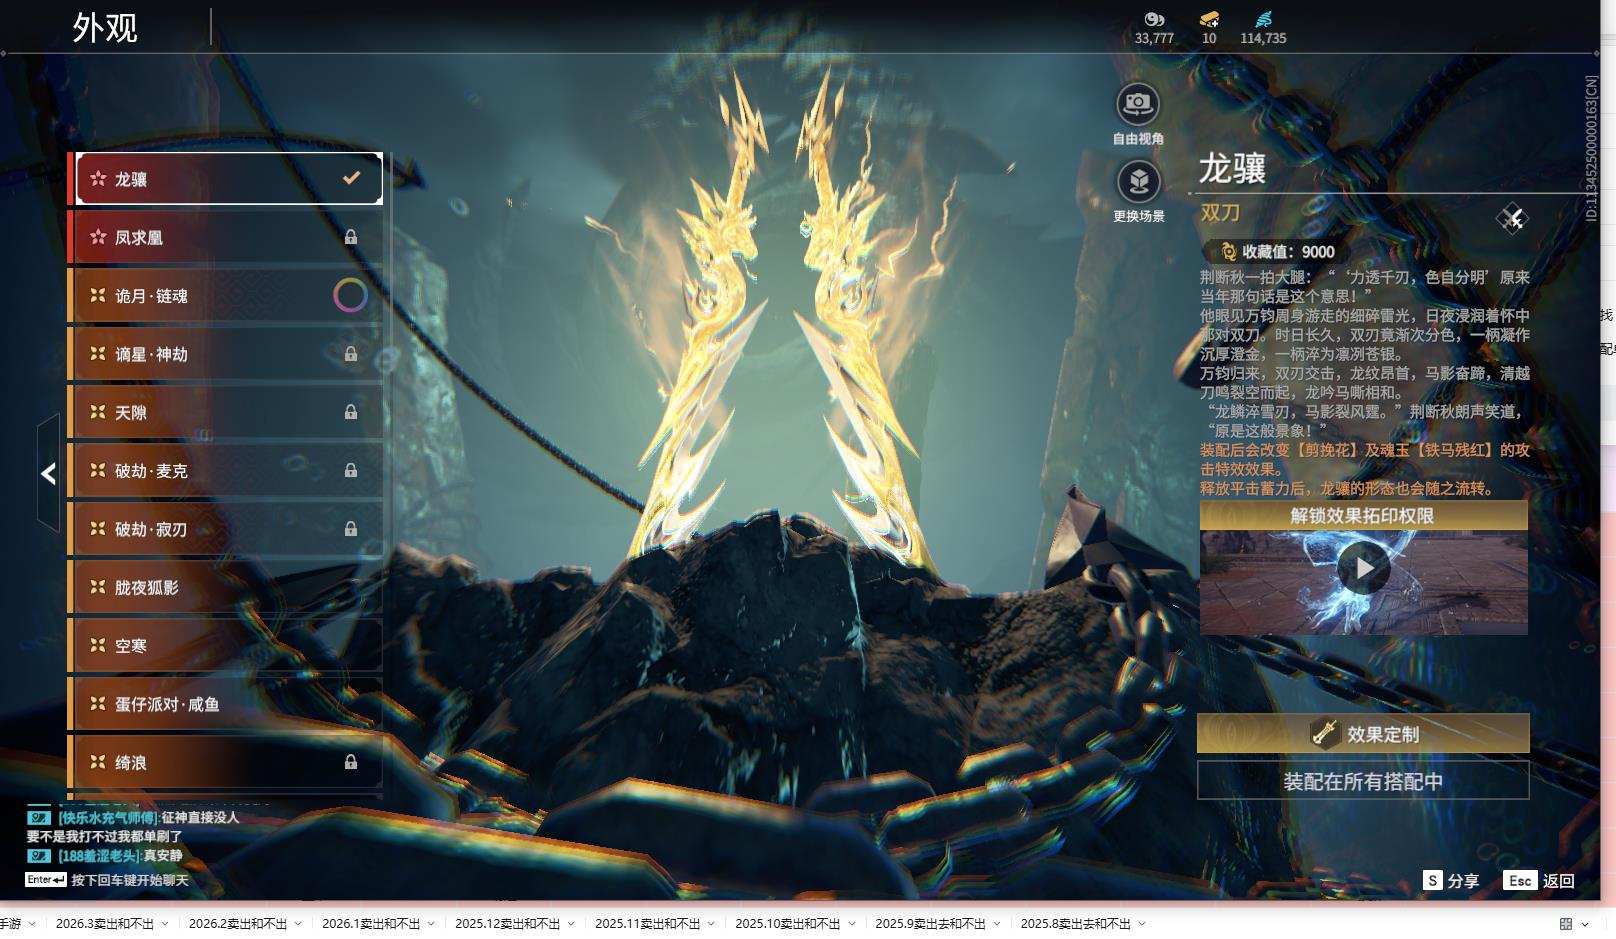Click the 效果定制 button
The image size is (1616, 939).
pyautogui.click(x=1363, y=734)
